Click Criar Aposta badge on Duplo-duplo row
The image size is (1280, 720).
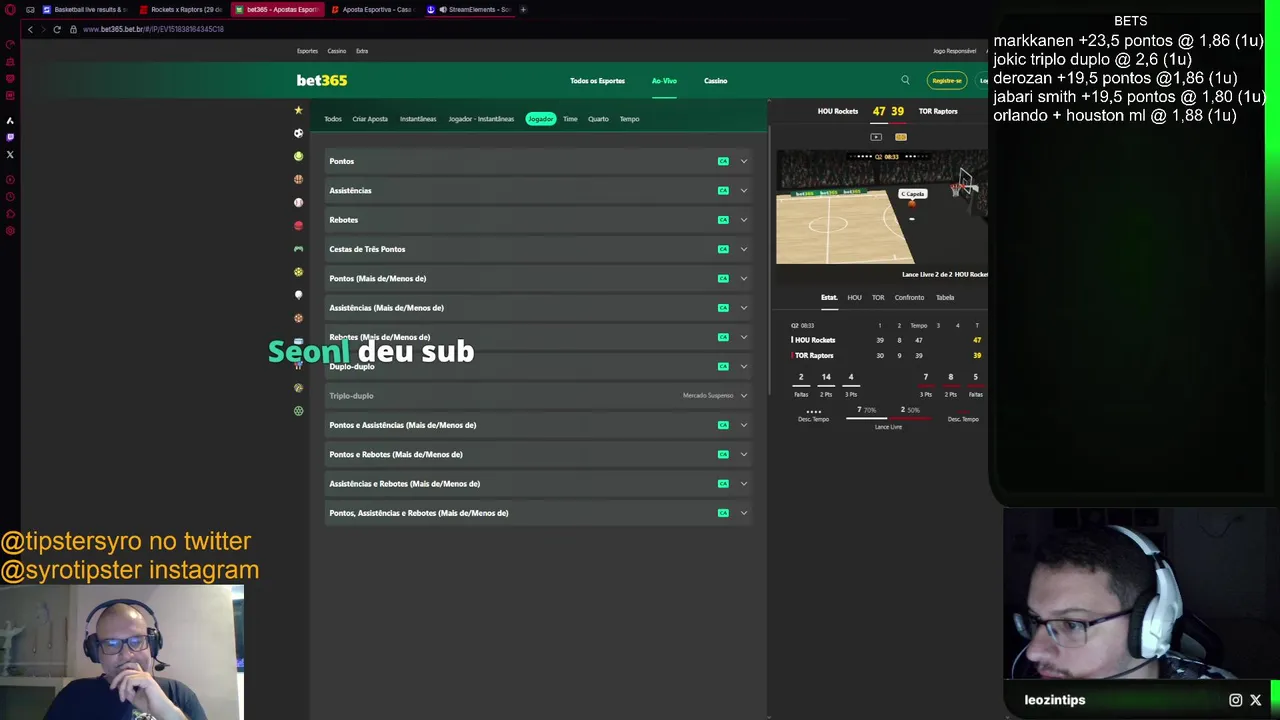pyautogui.click(x=723, y=366)
